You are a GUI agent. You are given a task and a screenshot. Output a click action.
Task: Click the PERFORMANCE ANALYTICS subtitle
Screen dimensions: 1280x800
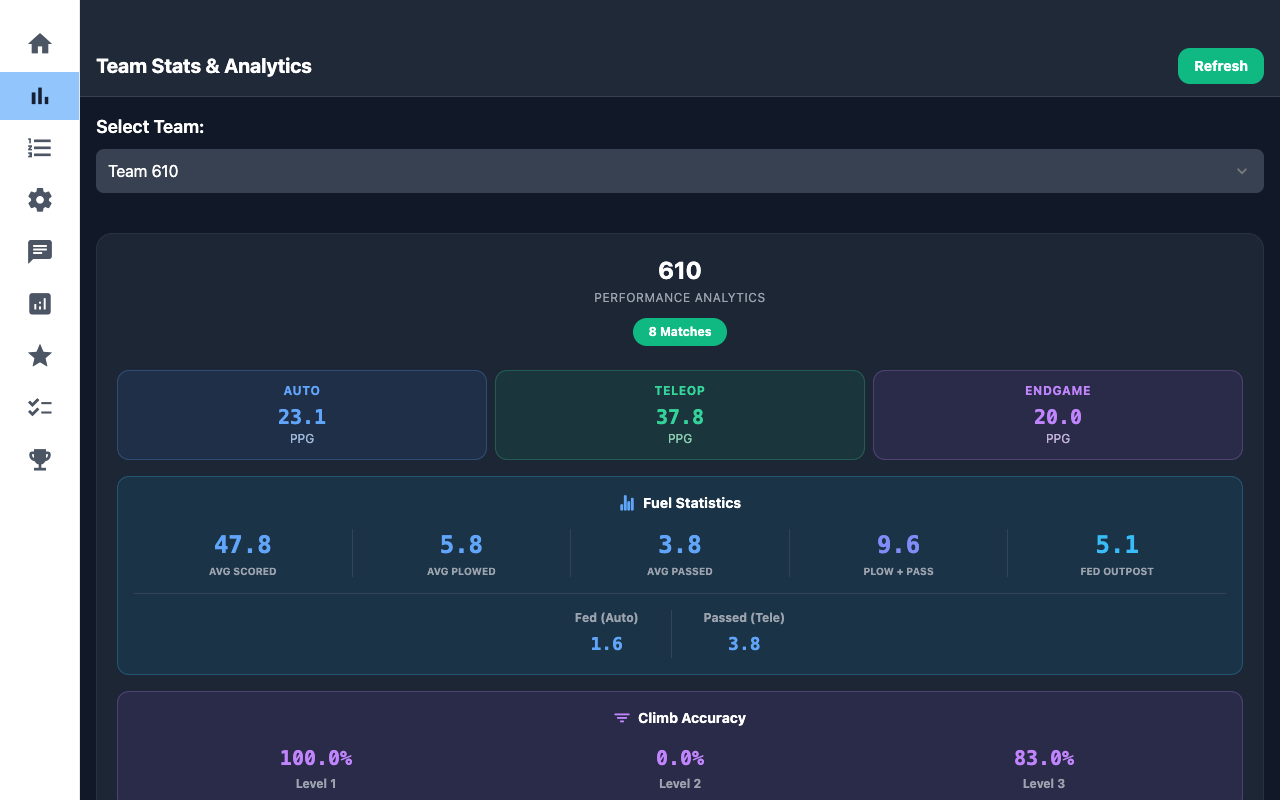click(680, 298)
